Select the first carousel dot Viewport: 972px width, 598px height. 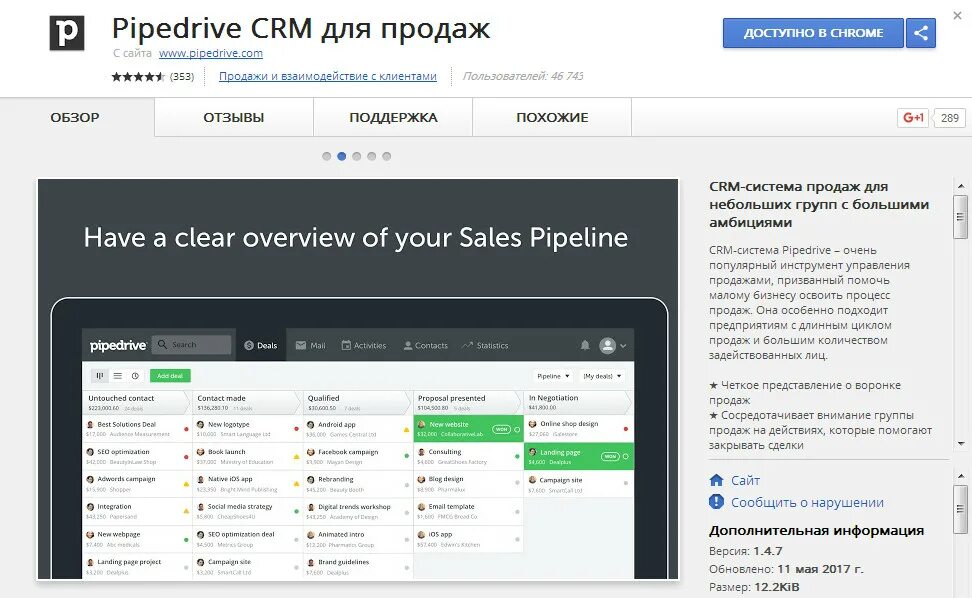point(327,156)
